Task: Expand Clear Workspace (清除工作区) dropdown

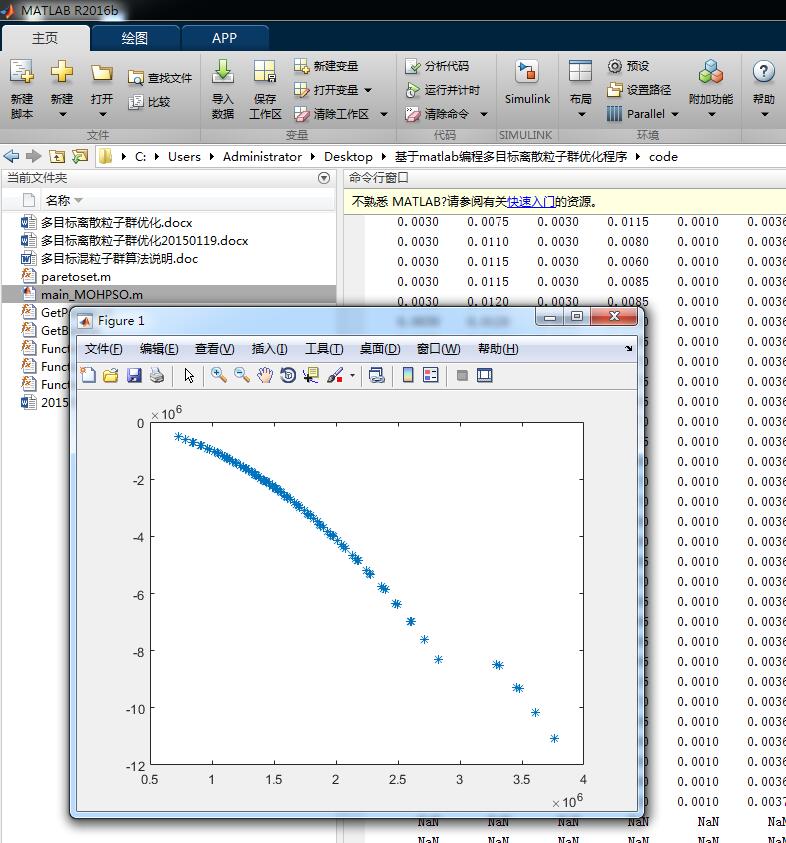Action: 384,114
